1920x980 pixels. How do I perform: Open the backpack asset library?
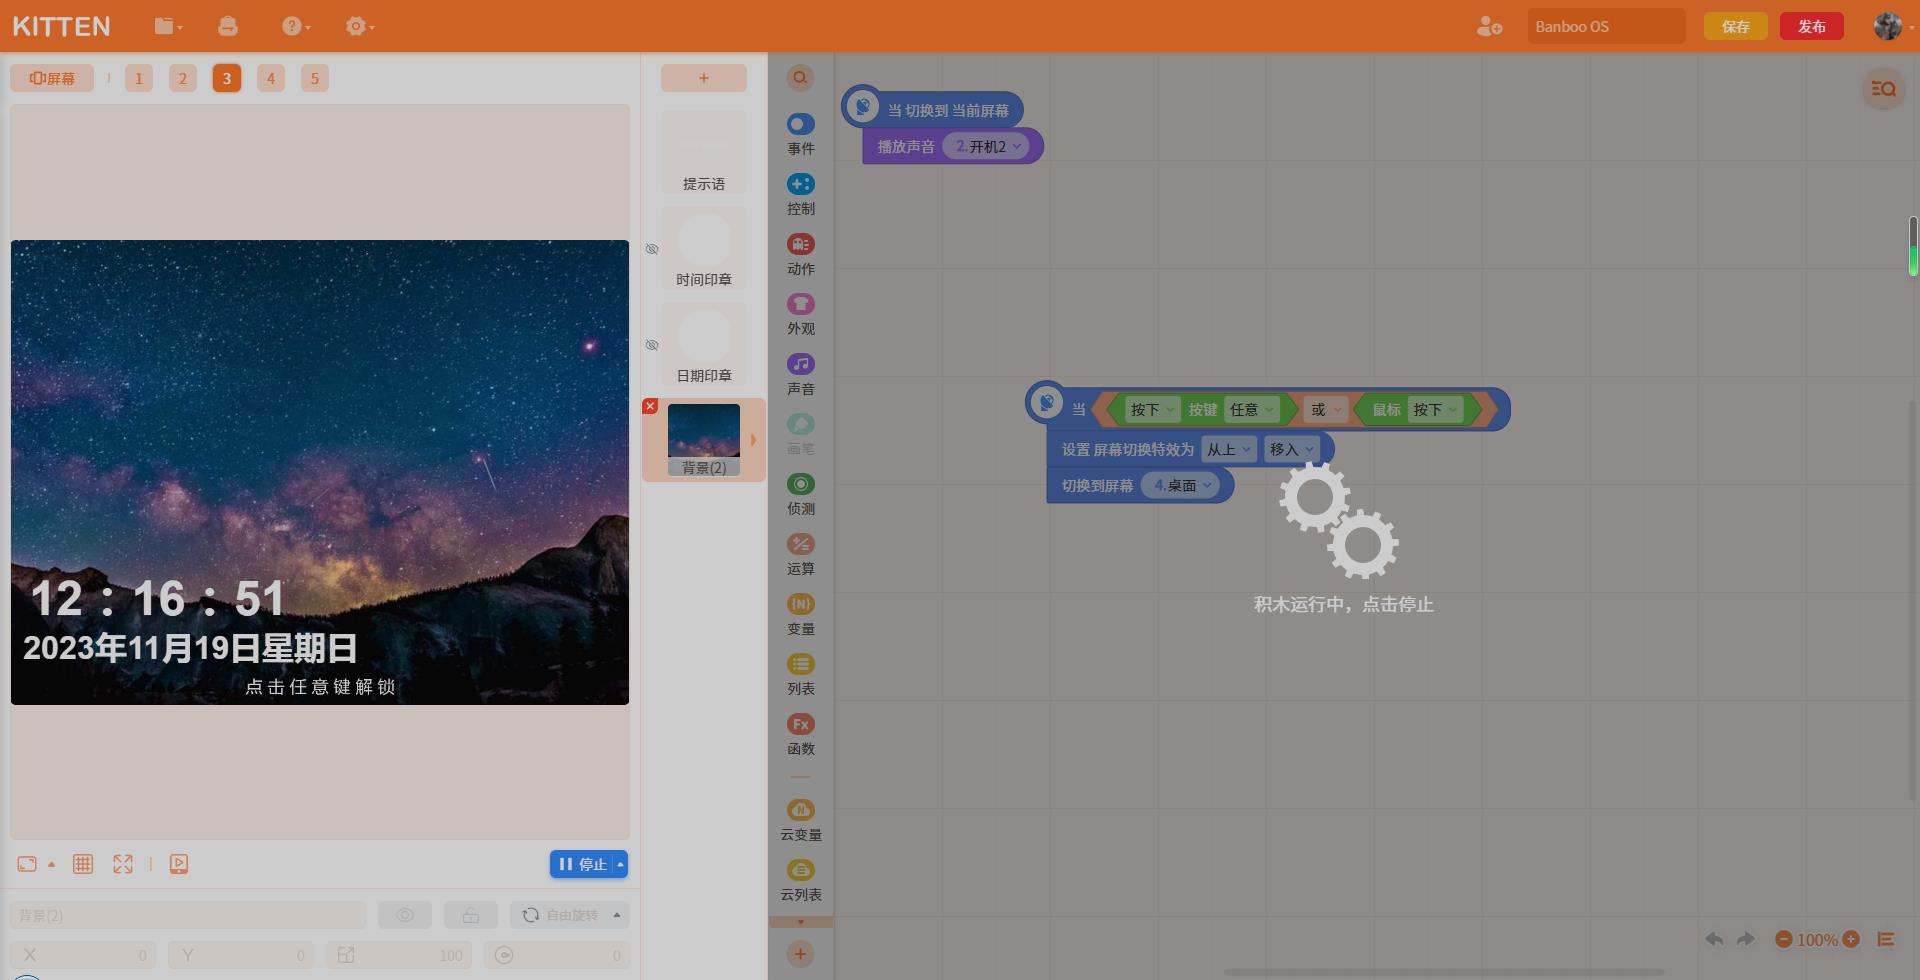pos(228,27)
